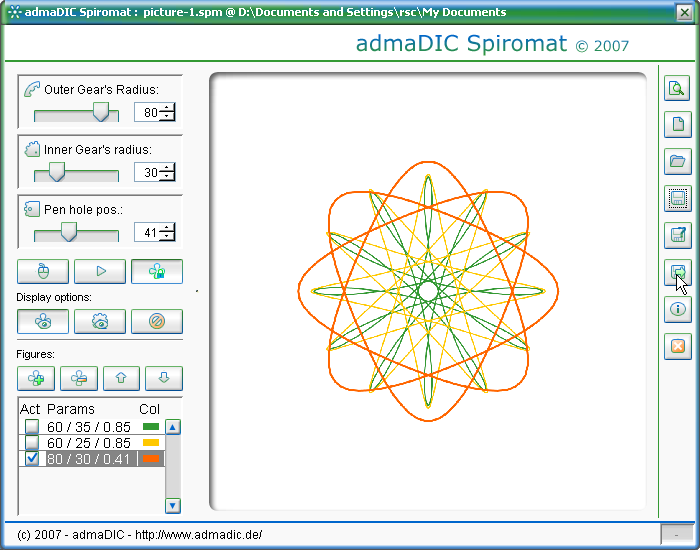Image resolution: width=700 pixels, height=550 pixels.
Task: Click the Outer Gear's Radius value field showing 80
Action: coord(147,112)
